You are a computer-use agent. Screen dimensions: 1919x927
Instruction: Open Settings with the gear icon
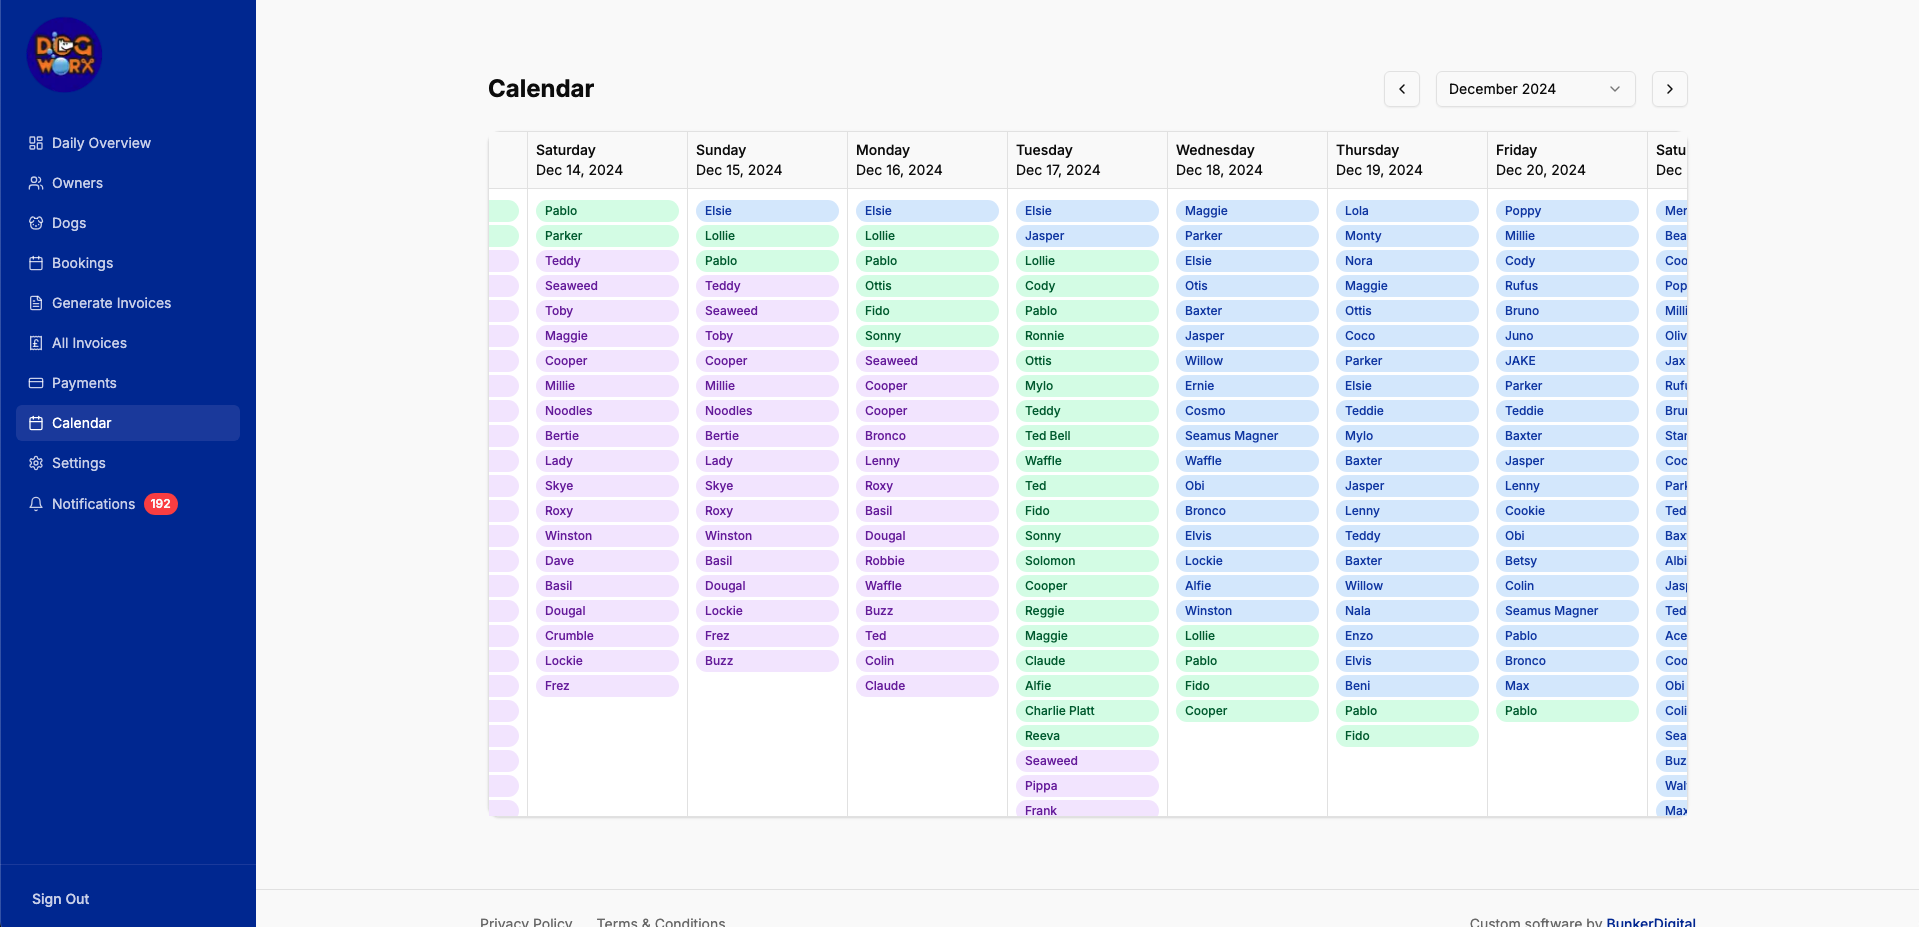coord(36,463)
